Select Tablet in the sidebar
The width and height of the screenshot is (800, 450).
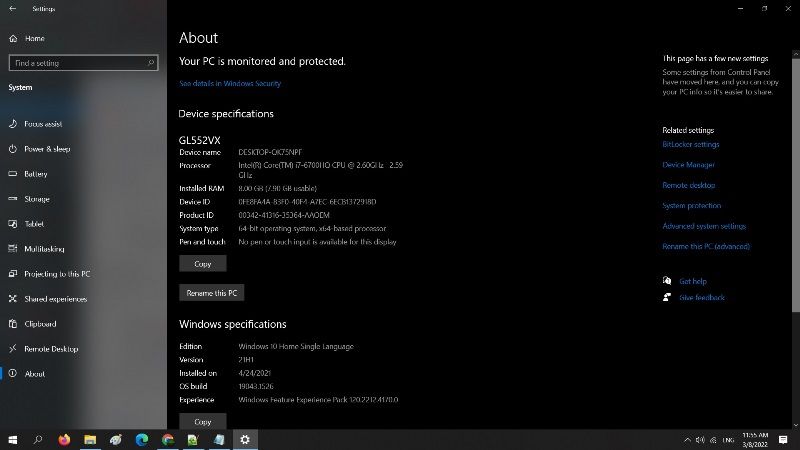pyautogui.click(x=34, y=224)
